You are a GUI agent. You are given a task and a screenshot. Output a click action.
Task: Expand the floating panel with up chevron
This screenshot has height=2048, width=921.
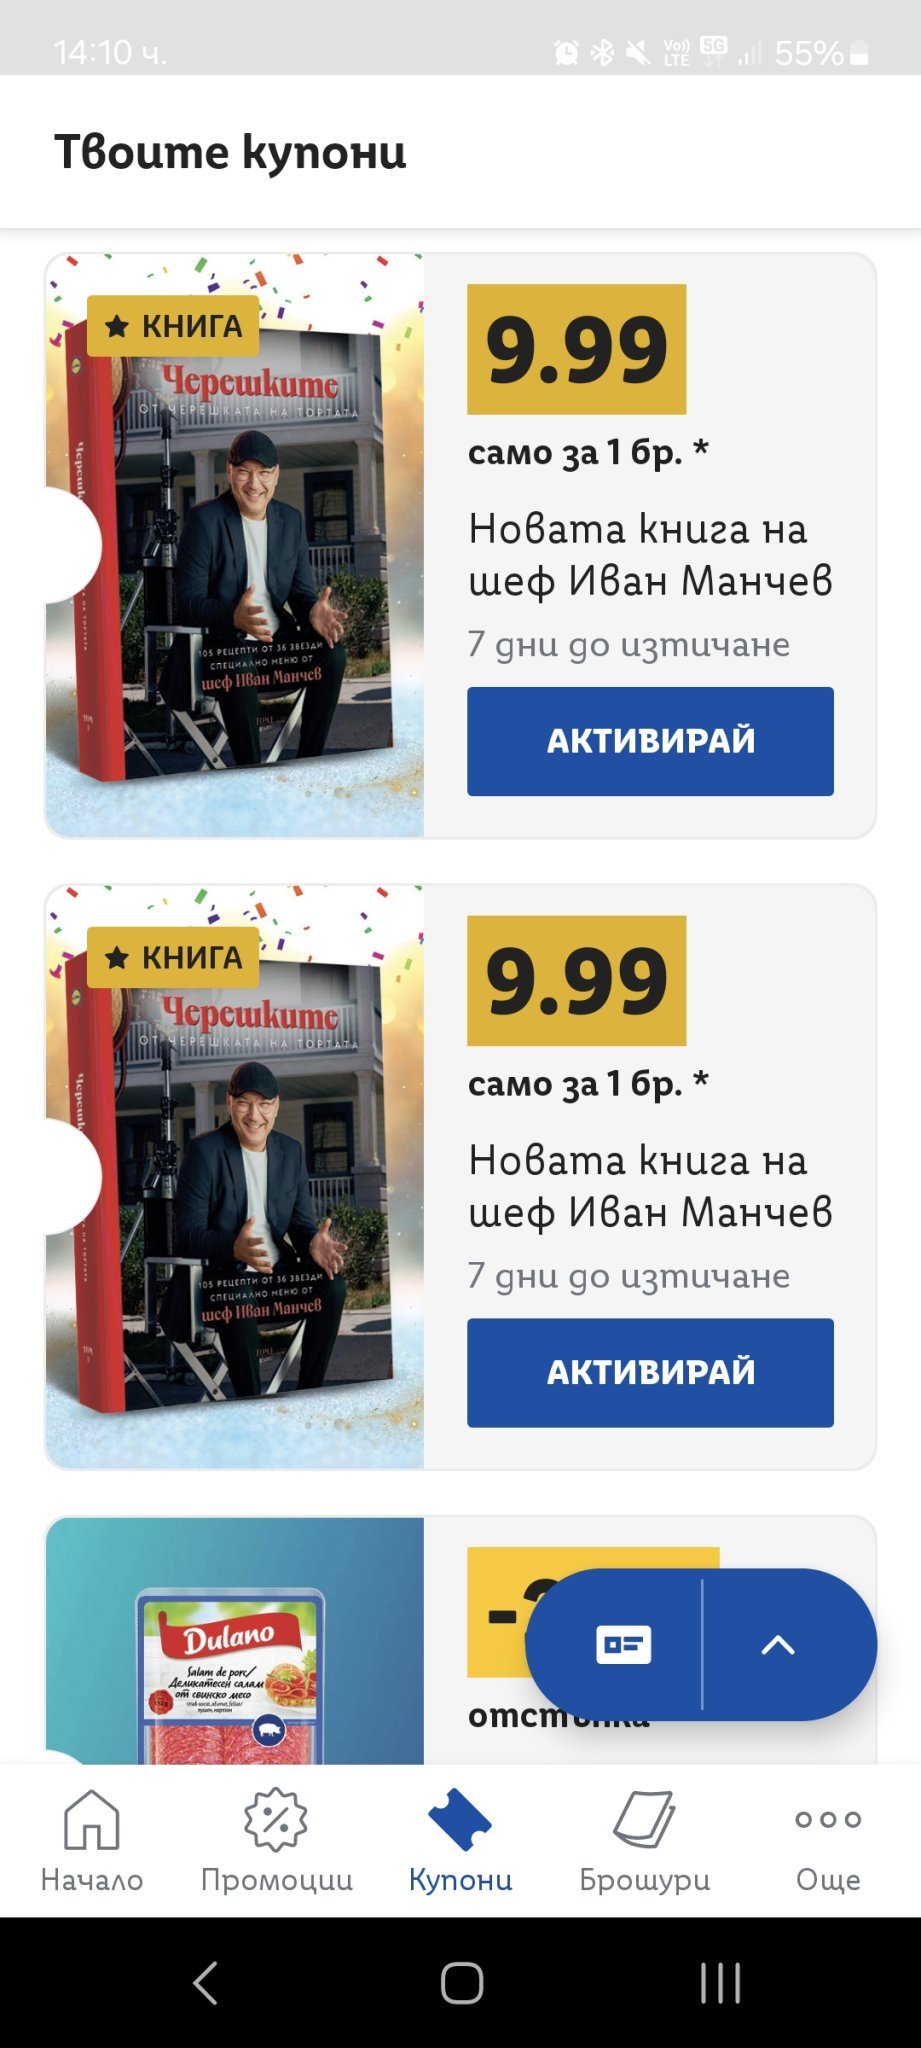click(778, 1645)
